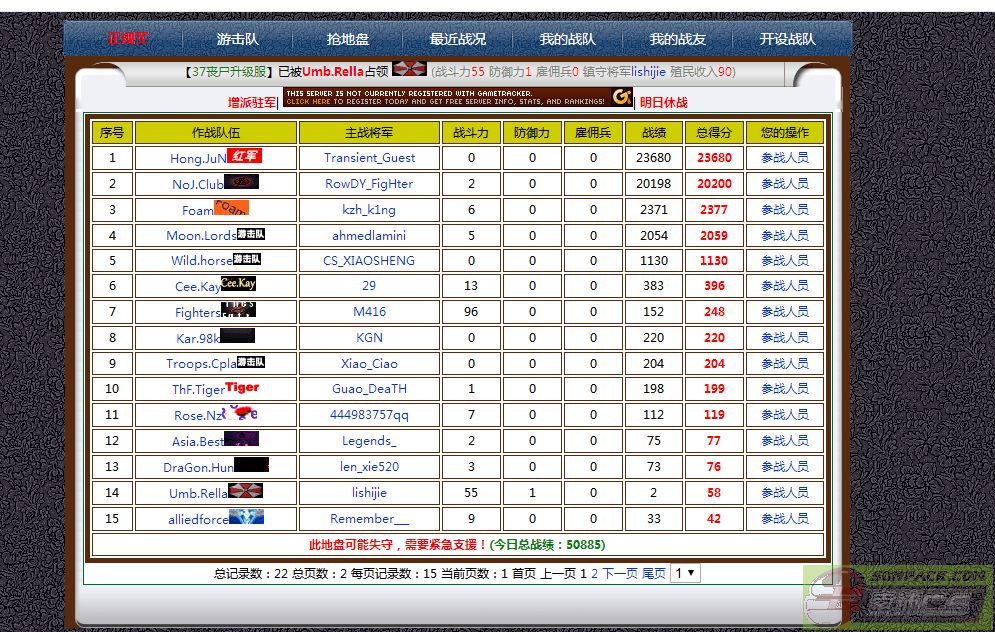Open the page number dropdown
995x632 pixels.
pos(685,573)
